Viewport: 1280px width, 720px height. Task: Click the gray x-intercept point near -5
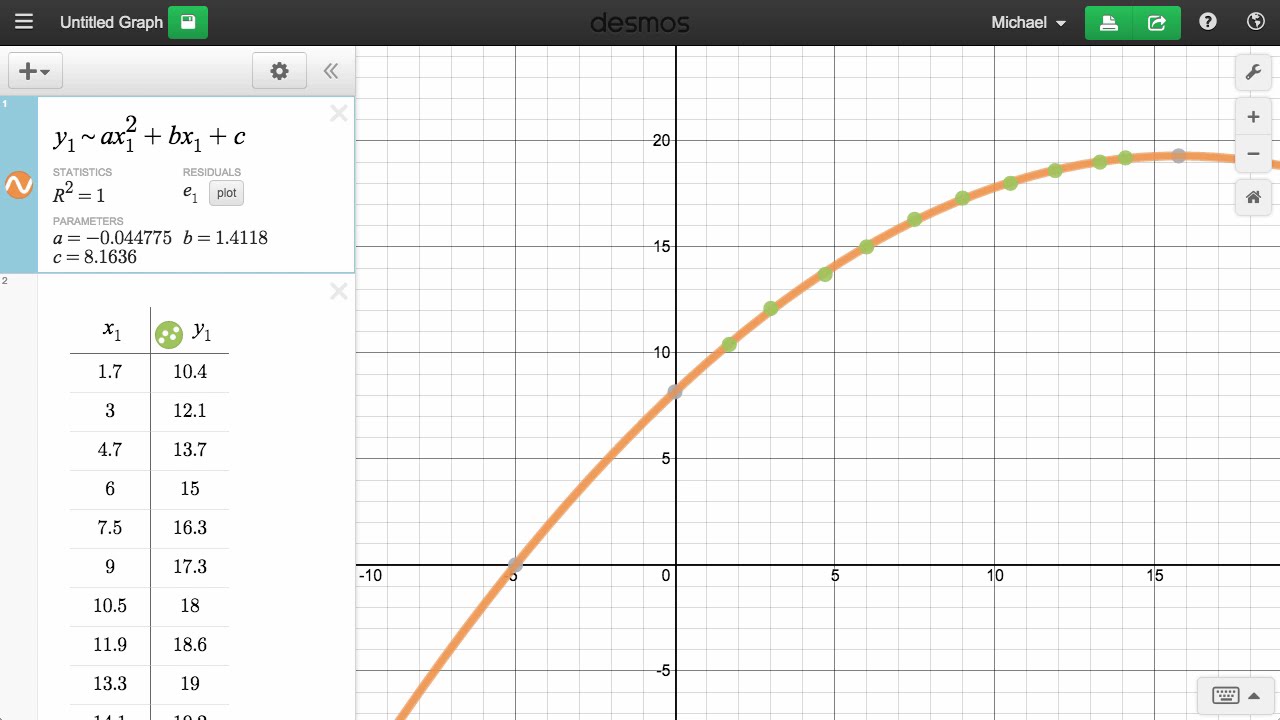click(x=515, y=565)
